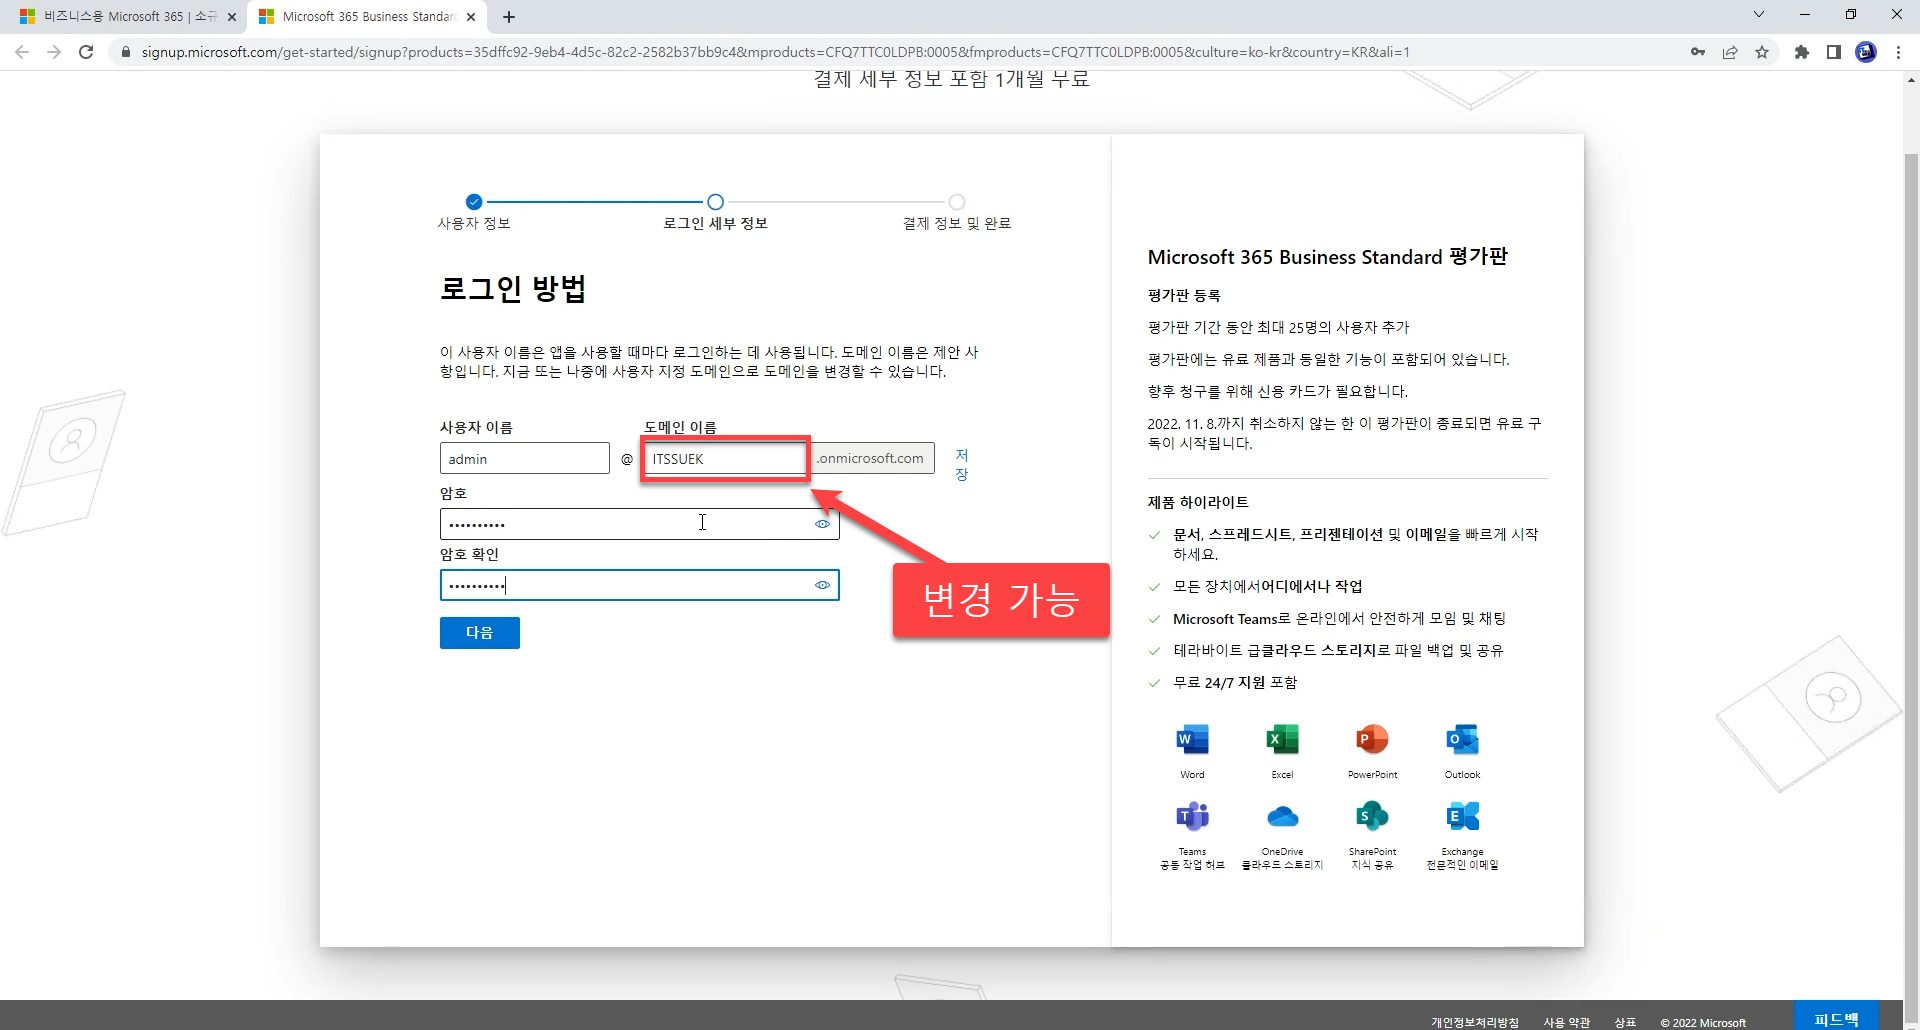The image size is (1920, 1030).
Task: View site info via padlock icon
Action: [x=125, y=52]
